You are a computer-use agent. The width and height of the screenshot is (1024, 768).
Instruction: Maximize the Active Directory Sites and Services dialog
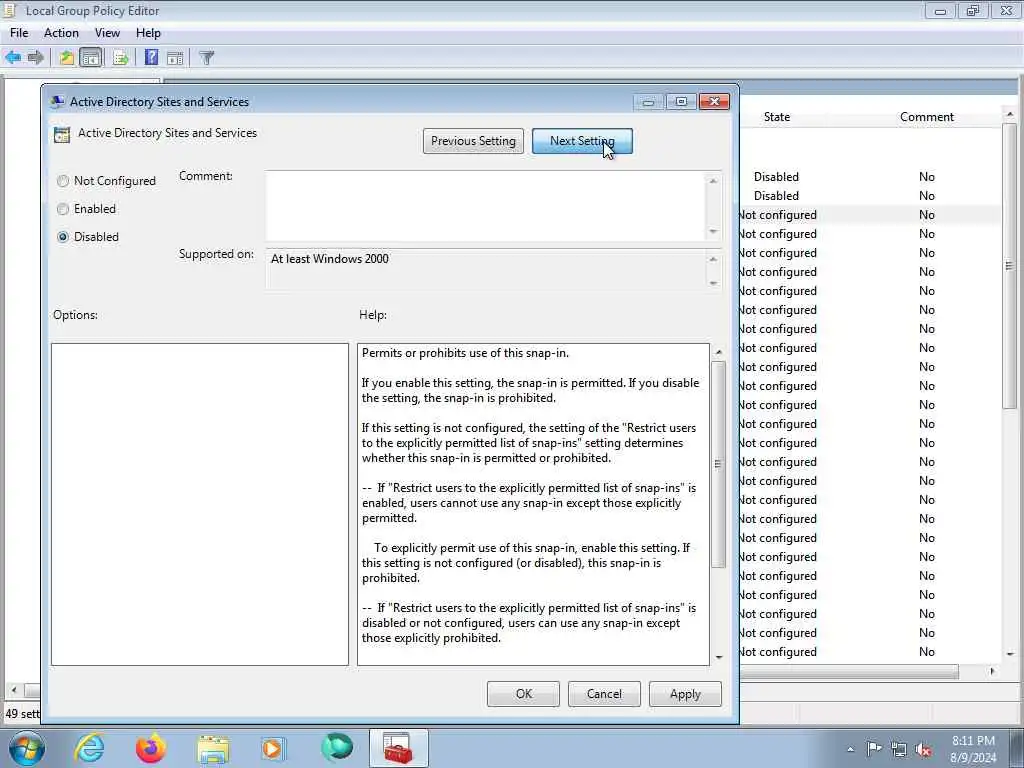point(681,102)
